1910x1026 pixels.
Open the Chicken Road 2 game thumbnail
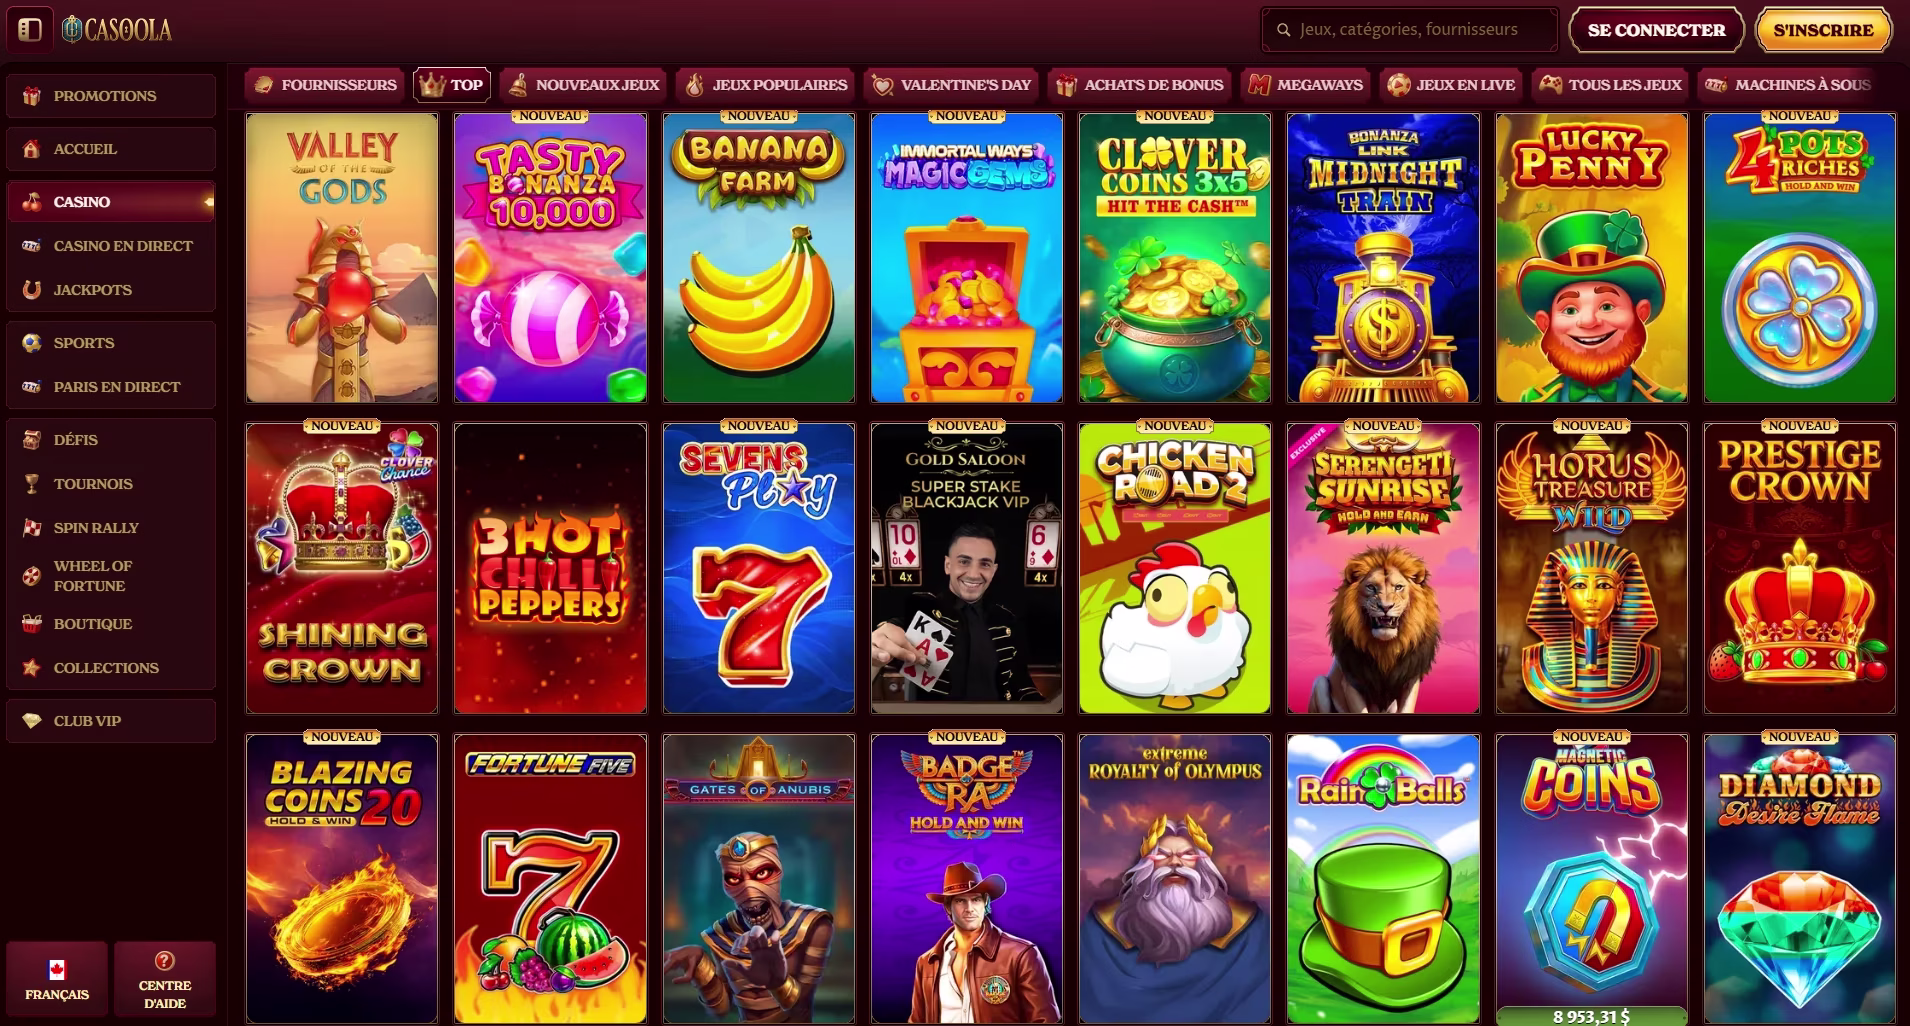click(x=1175, y=568)
